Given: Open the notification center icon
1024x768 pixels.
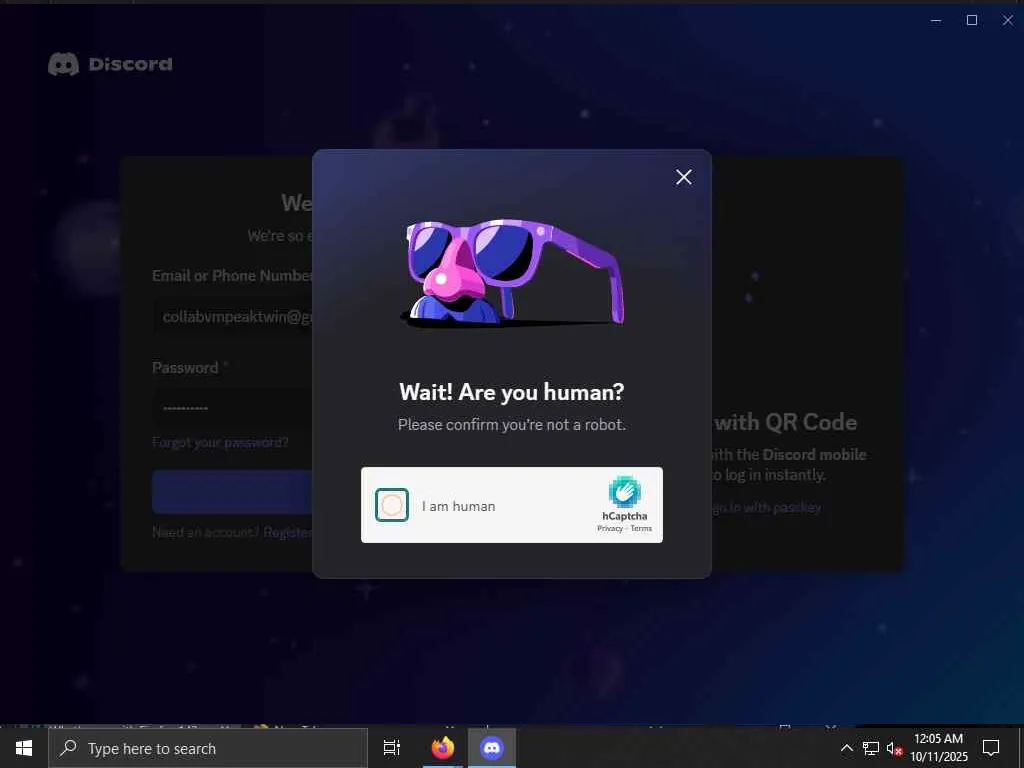Looking at the screenshot, I should tap(991, 748).
